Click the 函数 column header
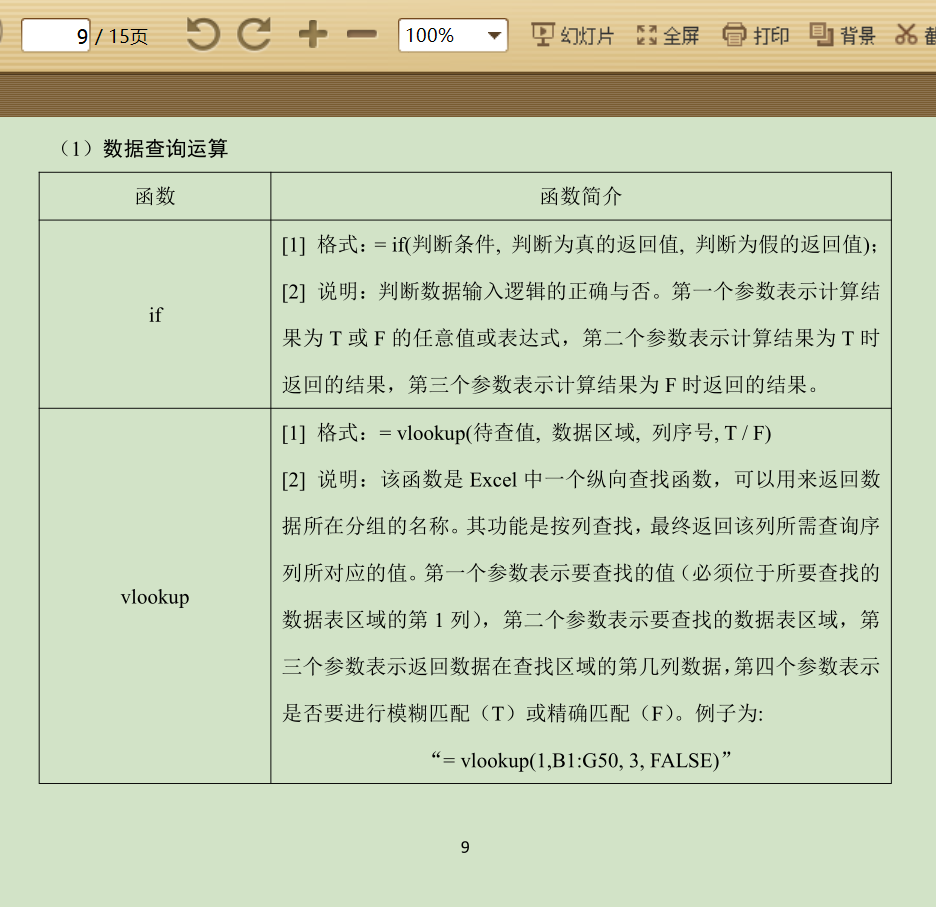936x907 pixels. pyautogui.click(x=155, y=196)
